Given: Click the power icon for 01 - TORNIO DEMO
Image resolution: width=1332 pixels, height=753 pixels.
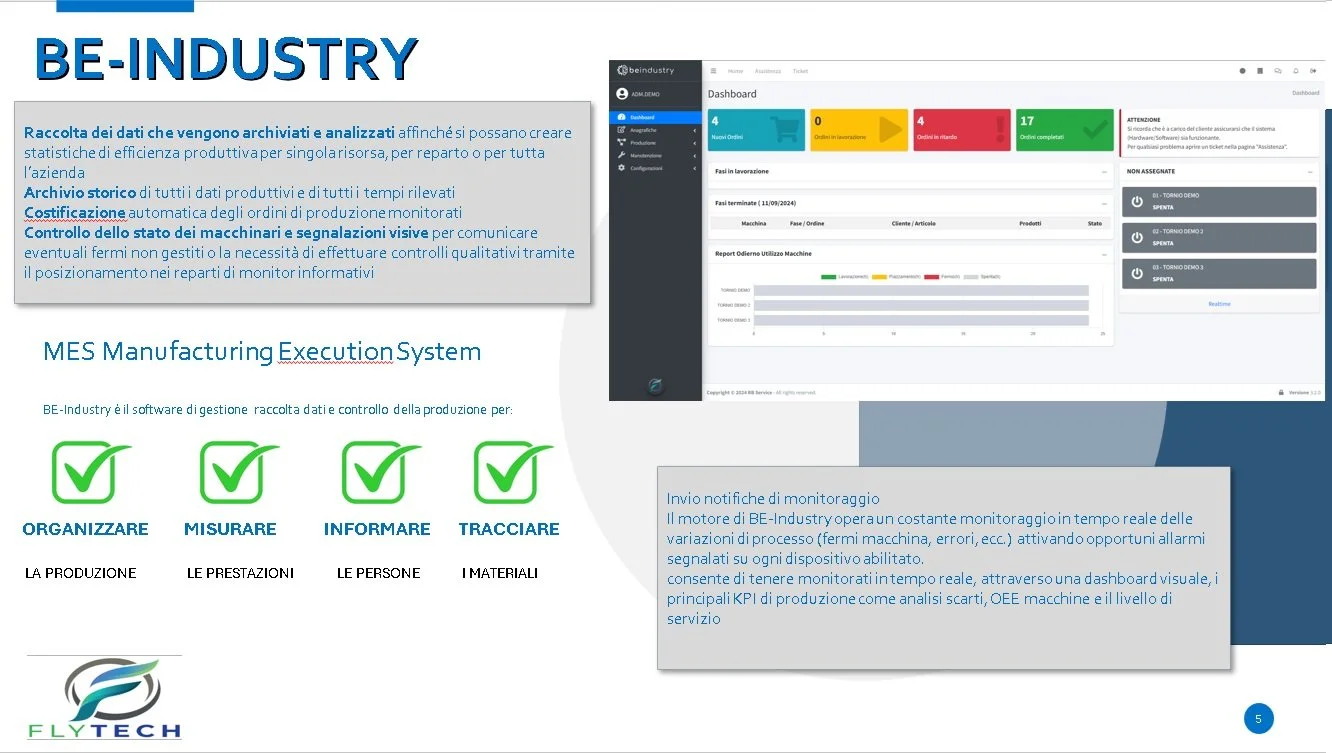Looking at the screenshot, I should pyautogui.click(x=1136, y=201).
